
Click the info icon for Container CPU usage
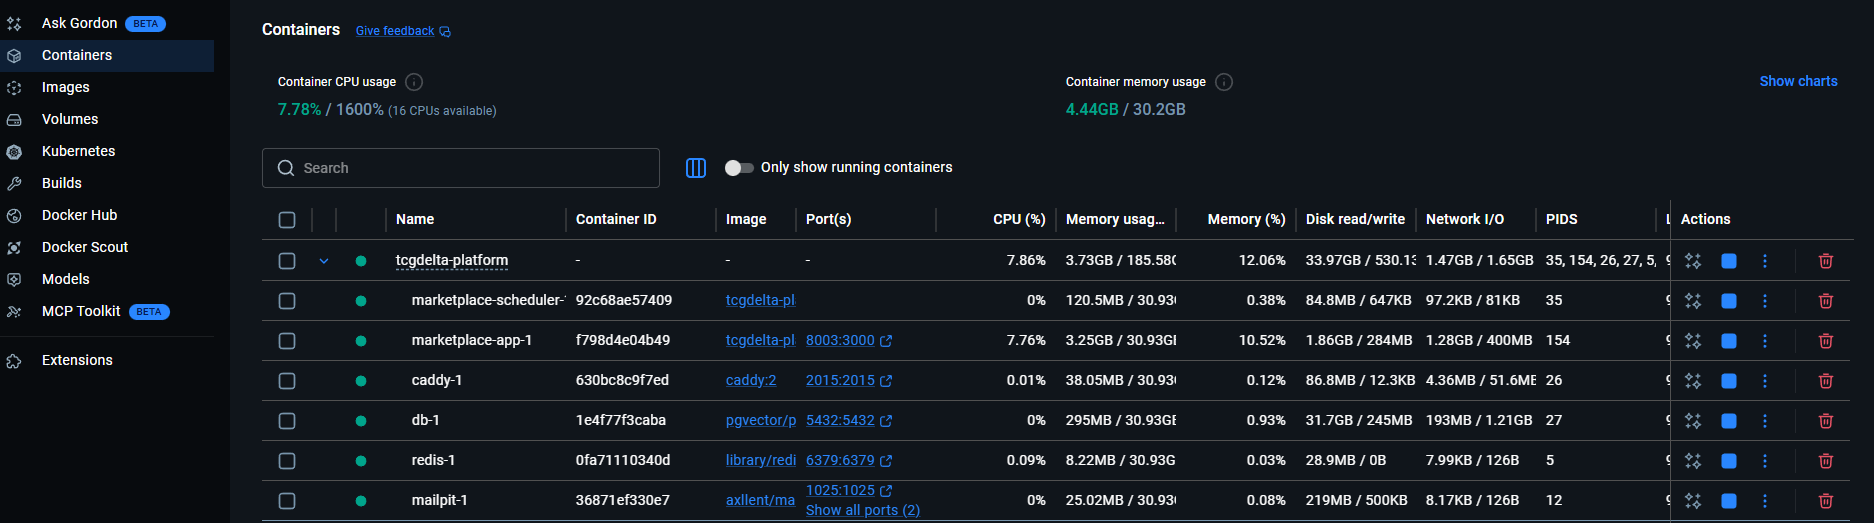414,82
